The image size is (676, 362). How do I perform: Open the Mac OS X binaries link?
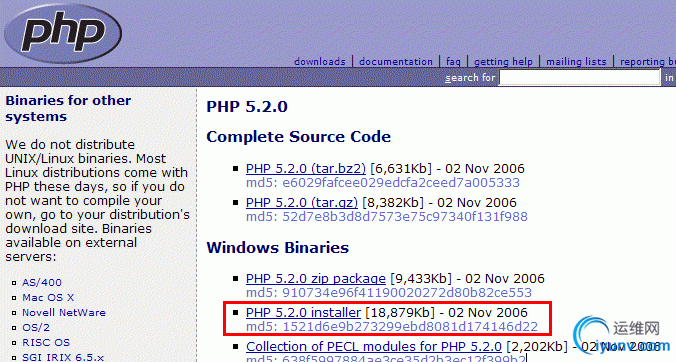(x=48, y=297)
